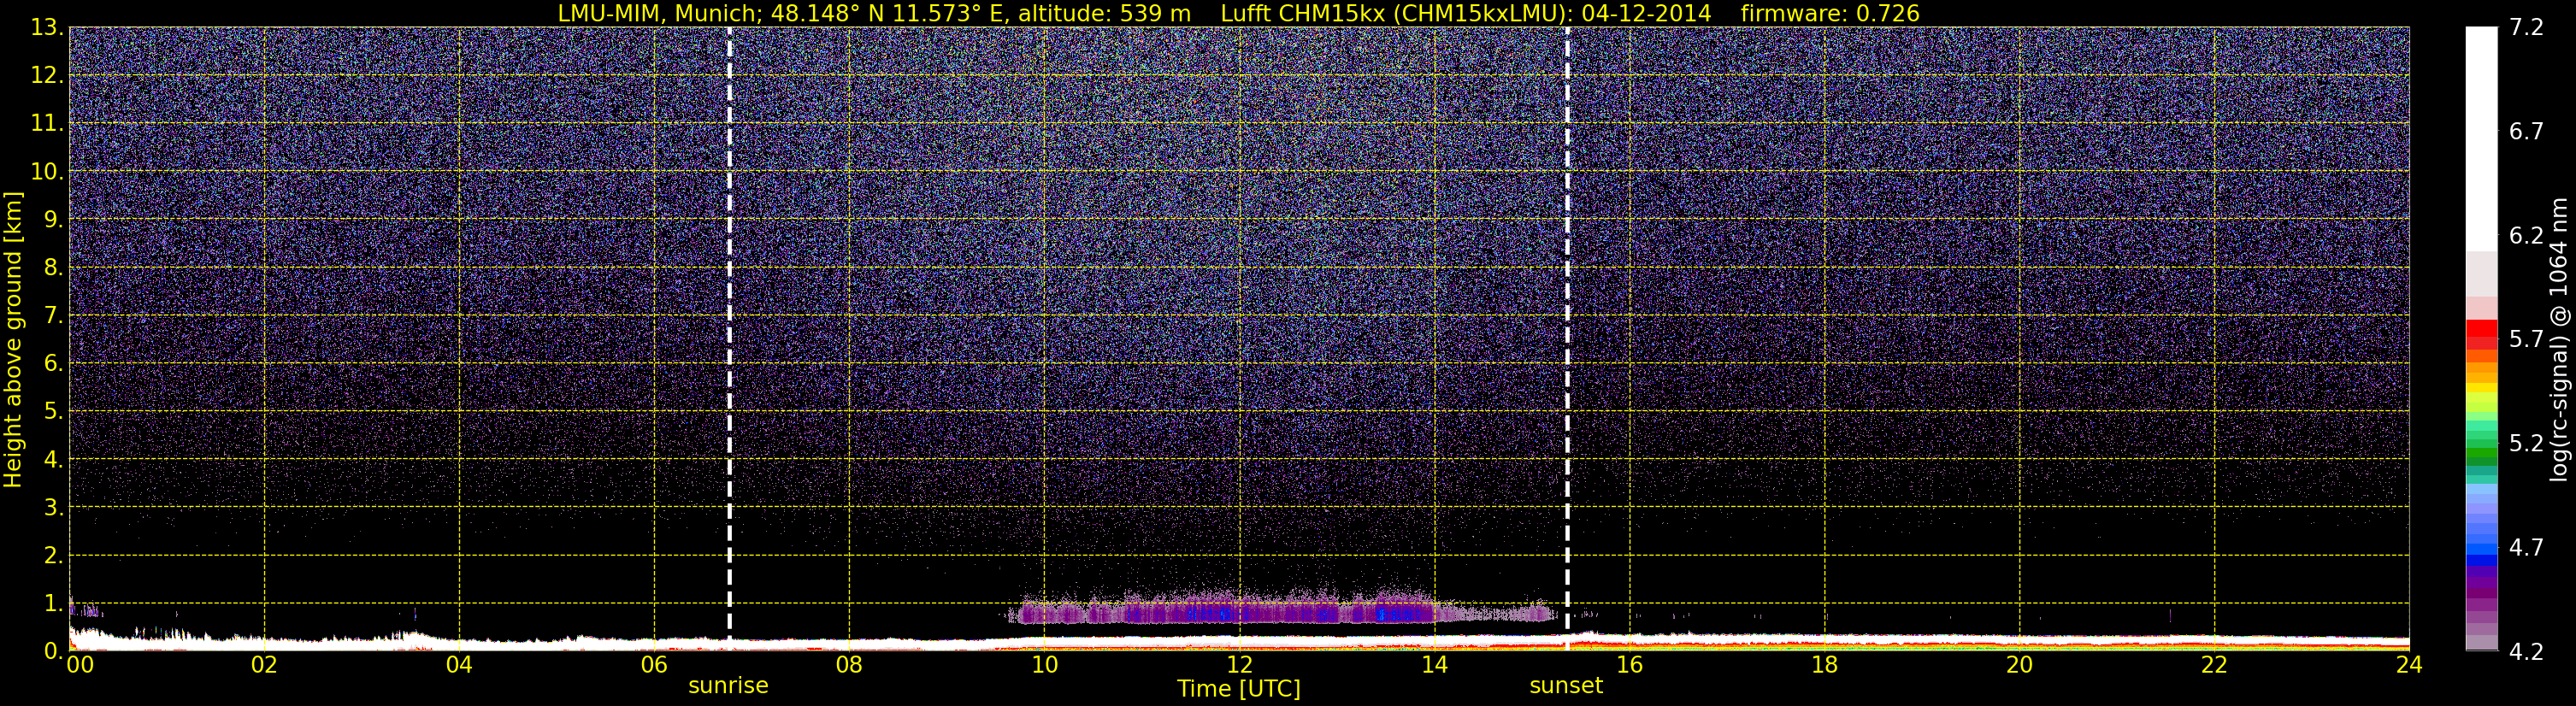
Task: Click the '7.' height tick label
Action: [x=53, y=315]
